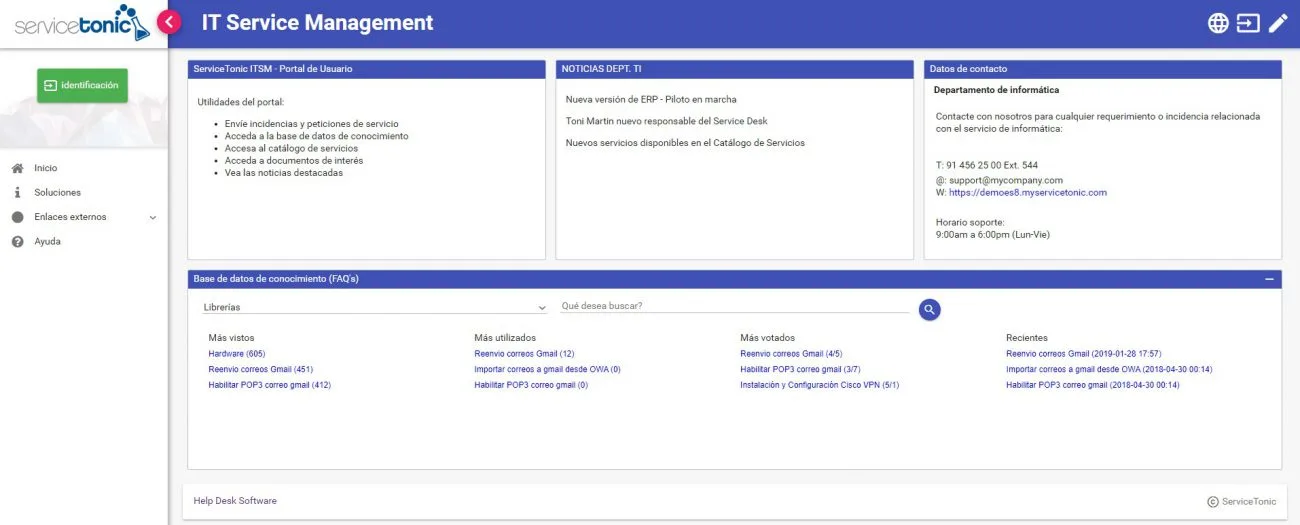Click the 'Departamento de informática' heading
The height and width of the screenshot is (525, 1300).
996,90
